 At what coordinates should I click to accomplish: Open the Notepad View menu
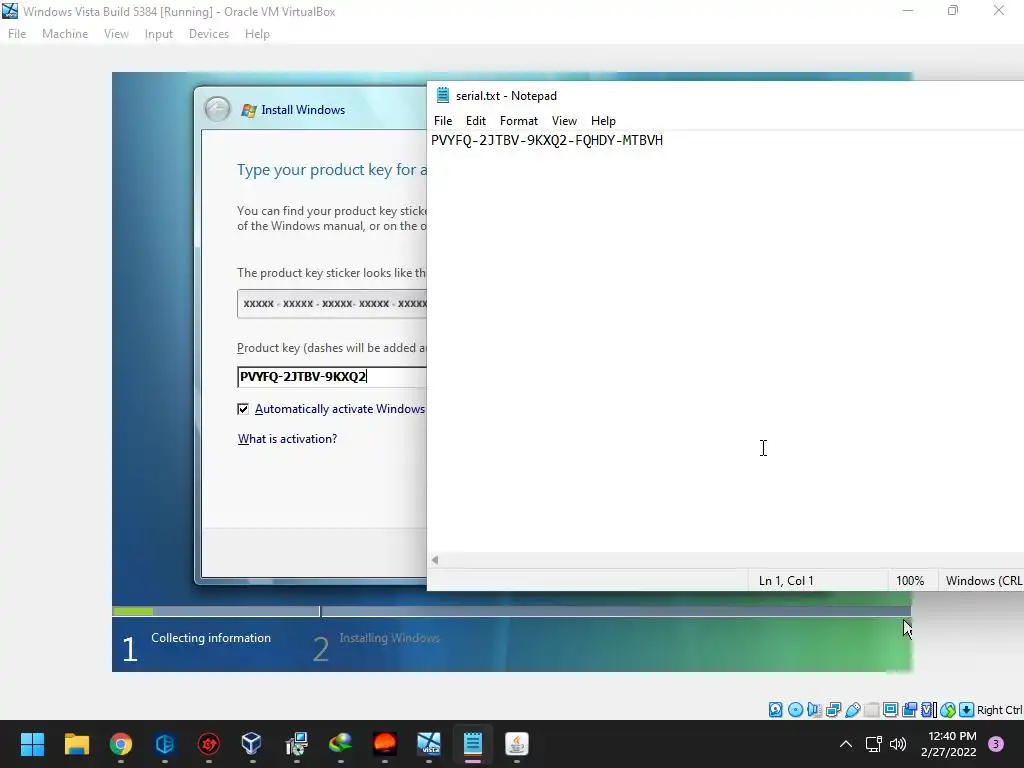(x=564, y=121)
